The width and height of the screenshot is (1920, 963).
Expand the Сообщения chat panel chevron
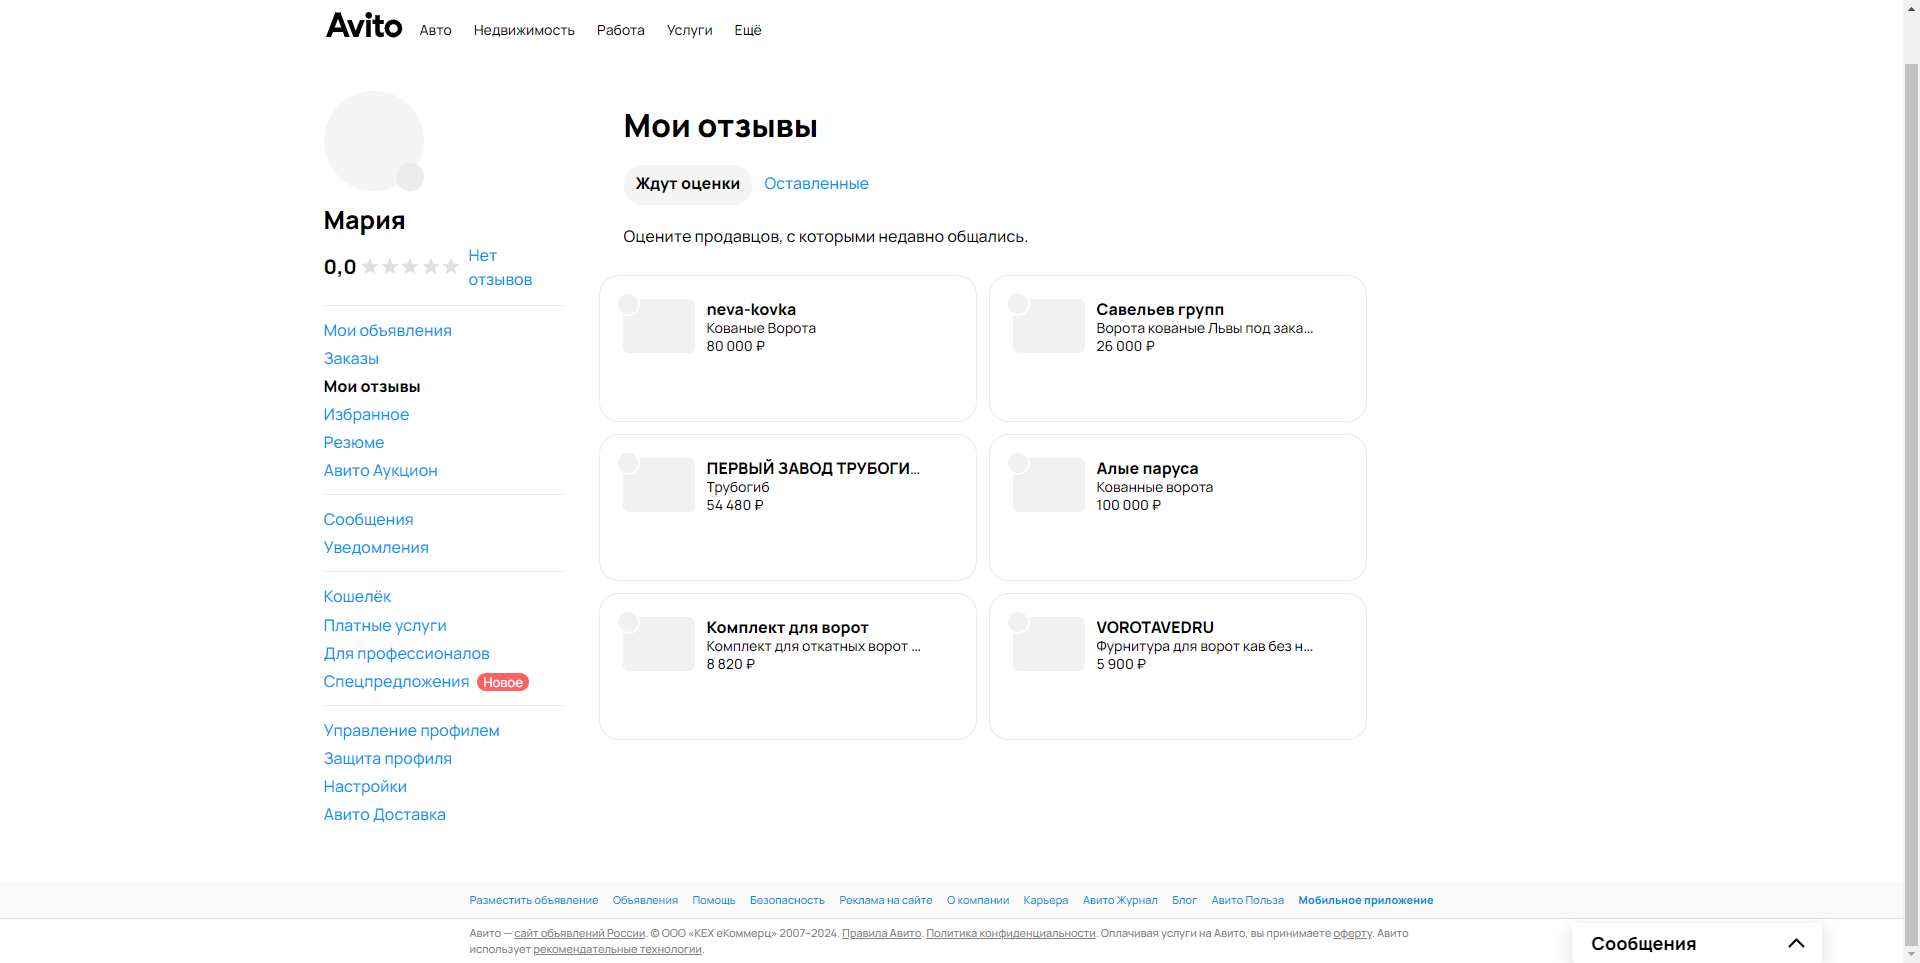[x=1796, y=943]
